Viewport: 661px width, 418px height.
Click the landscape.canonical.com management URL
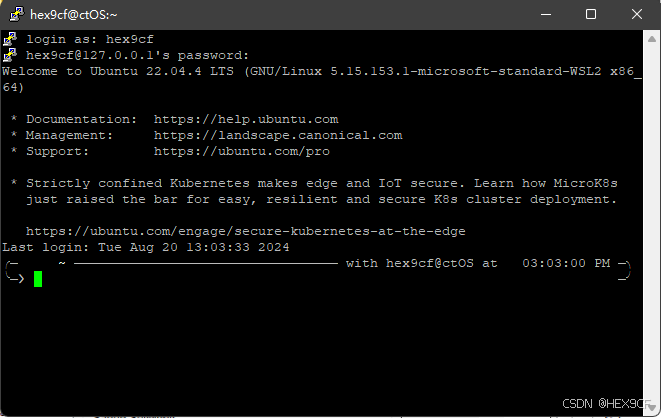click(278, 135)
